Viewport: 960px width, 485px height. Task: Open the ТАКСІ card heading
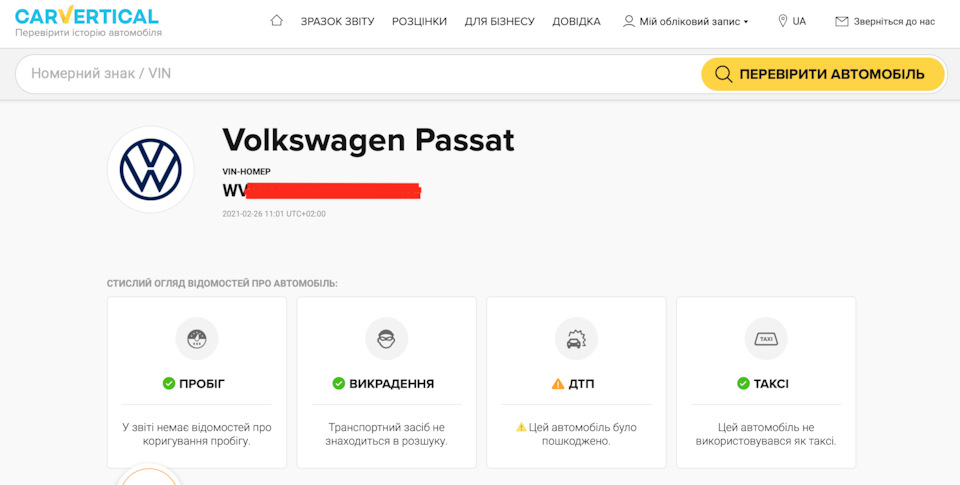[771, 384]
